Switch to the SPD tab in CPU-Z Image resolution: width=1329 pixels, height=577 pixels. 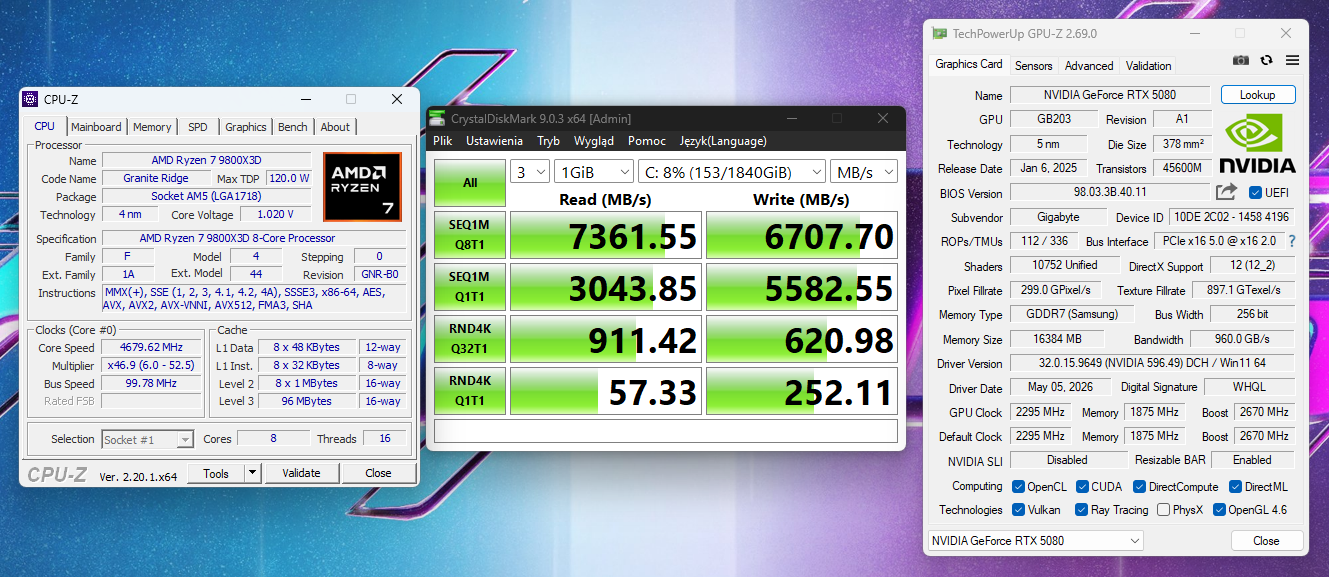pyautogui.click(x=198, y=127)
